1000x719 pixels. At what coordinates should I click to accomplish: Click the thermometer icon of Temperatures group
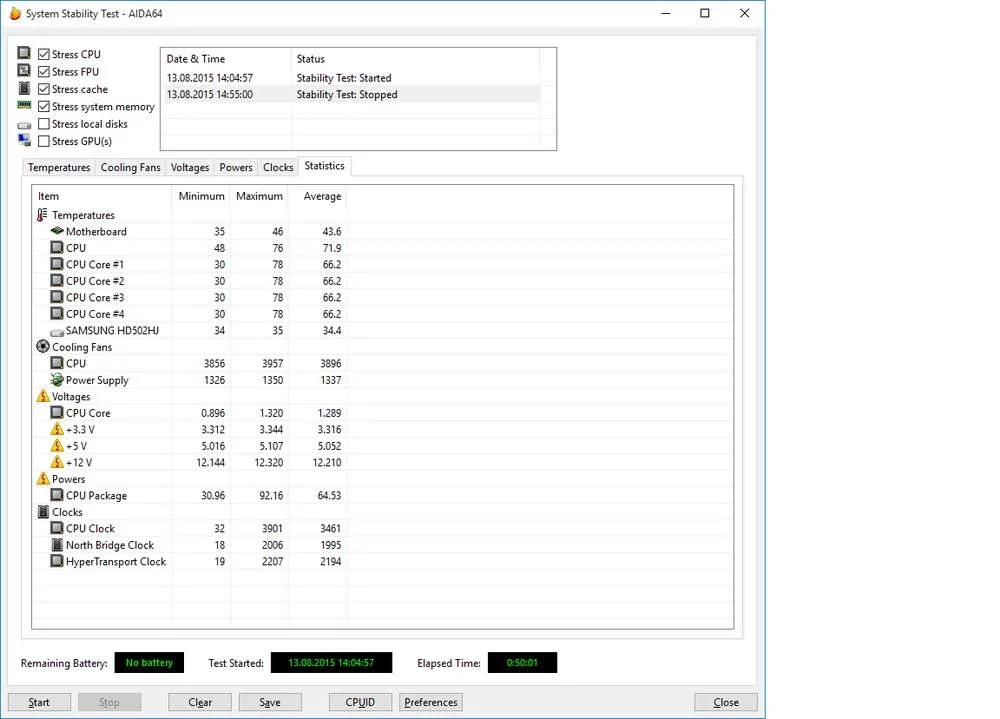(42, 215)
